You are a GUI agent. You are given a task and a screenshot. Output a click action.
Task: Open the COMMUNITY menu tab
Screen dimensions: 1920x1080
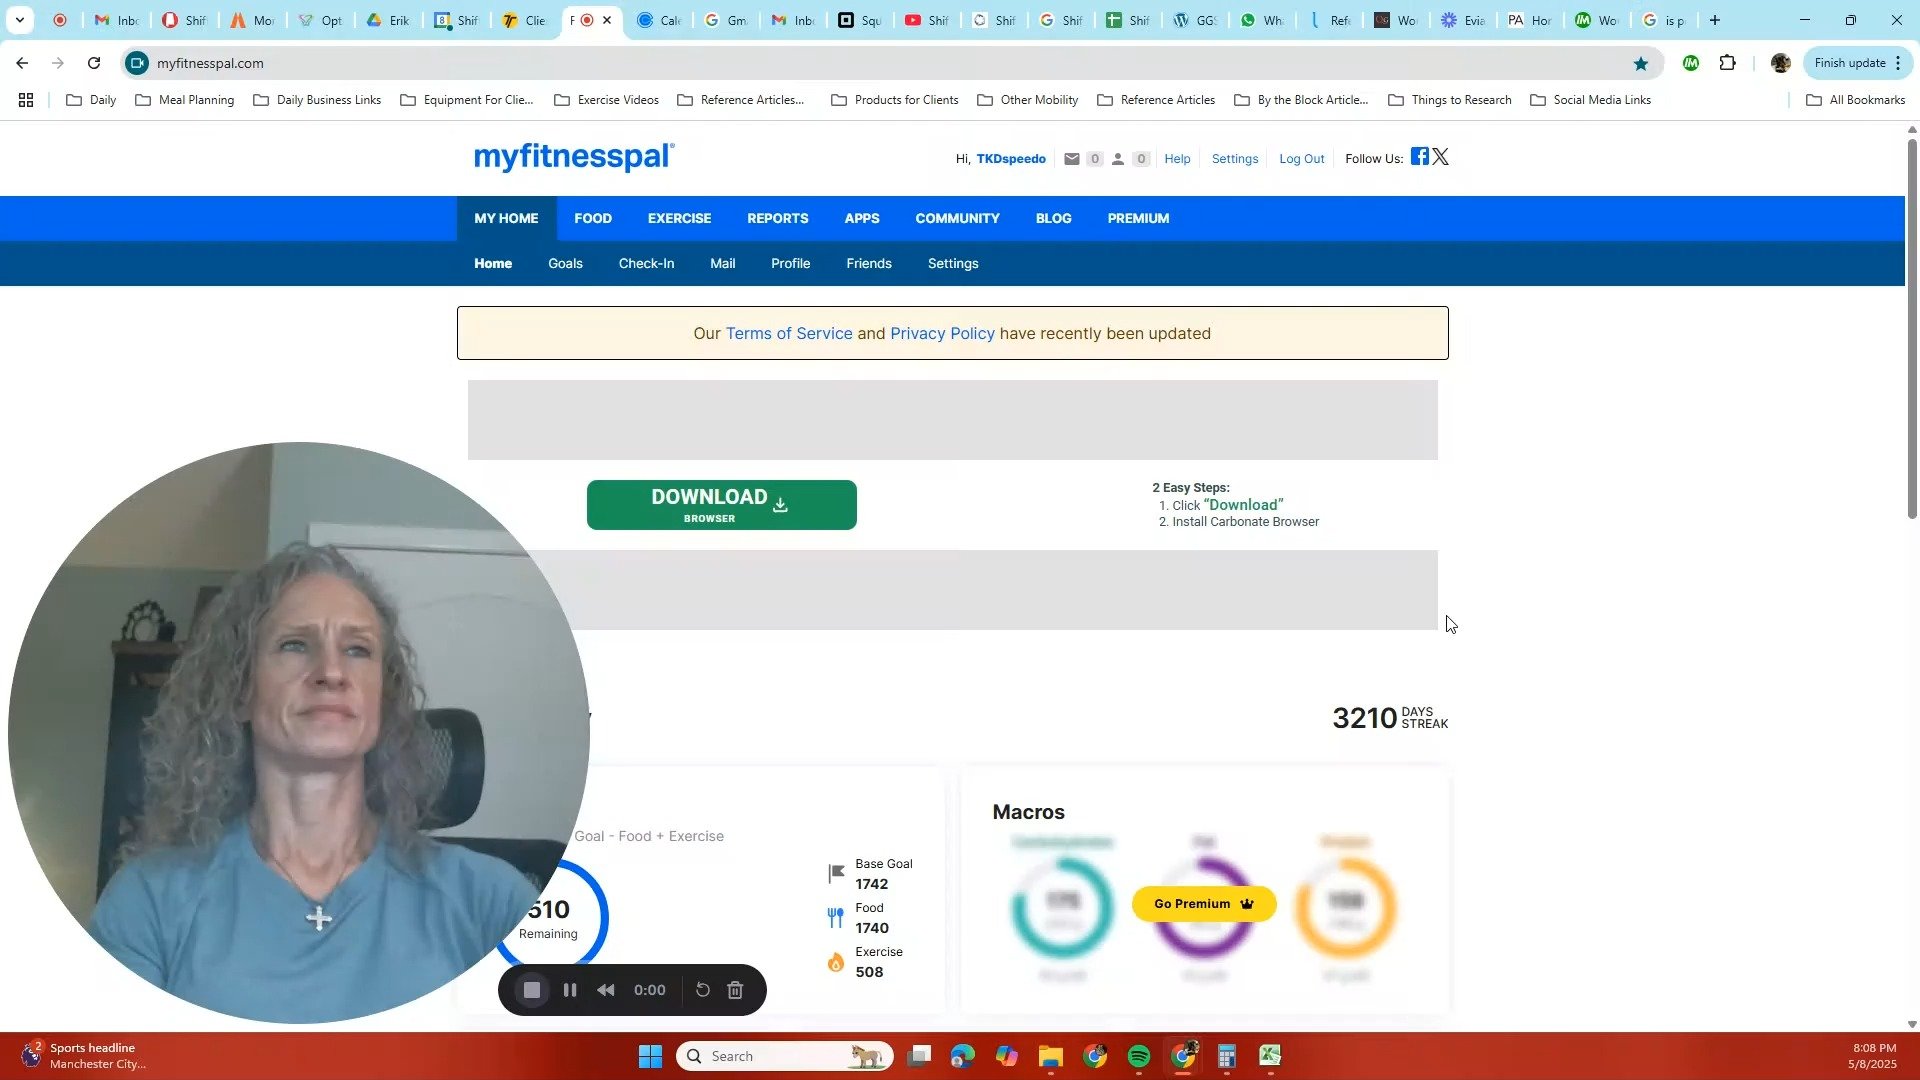point(958,218)
